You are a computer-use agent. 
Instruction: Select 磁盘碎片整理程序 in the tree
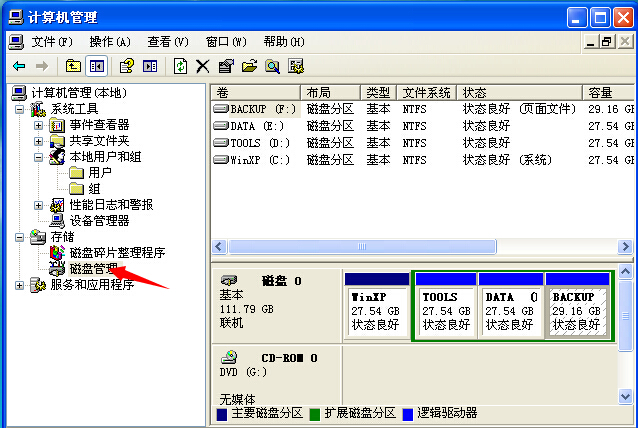pyautogui.click(x=116, y=253)
